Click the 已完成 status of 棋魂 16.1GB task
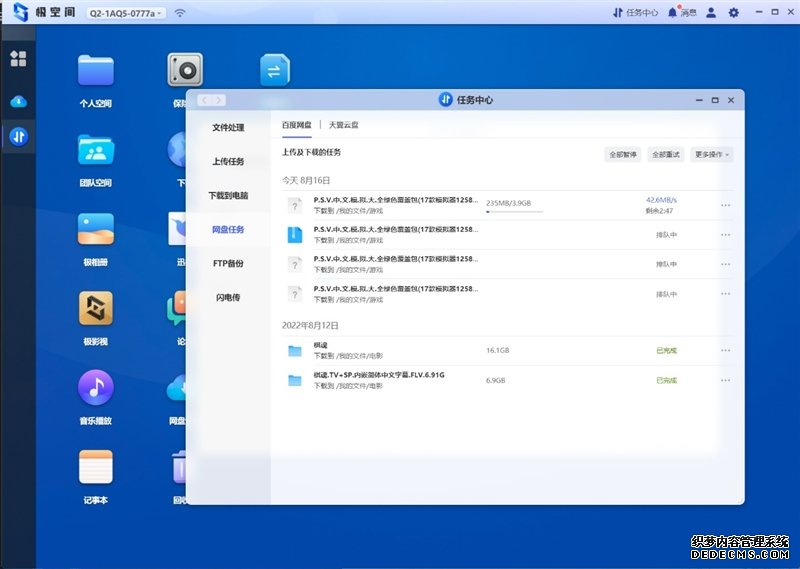Viewport: 800px width, 569px height. coord(666,351)
